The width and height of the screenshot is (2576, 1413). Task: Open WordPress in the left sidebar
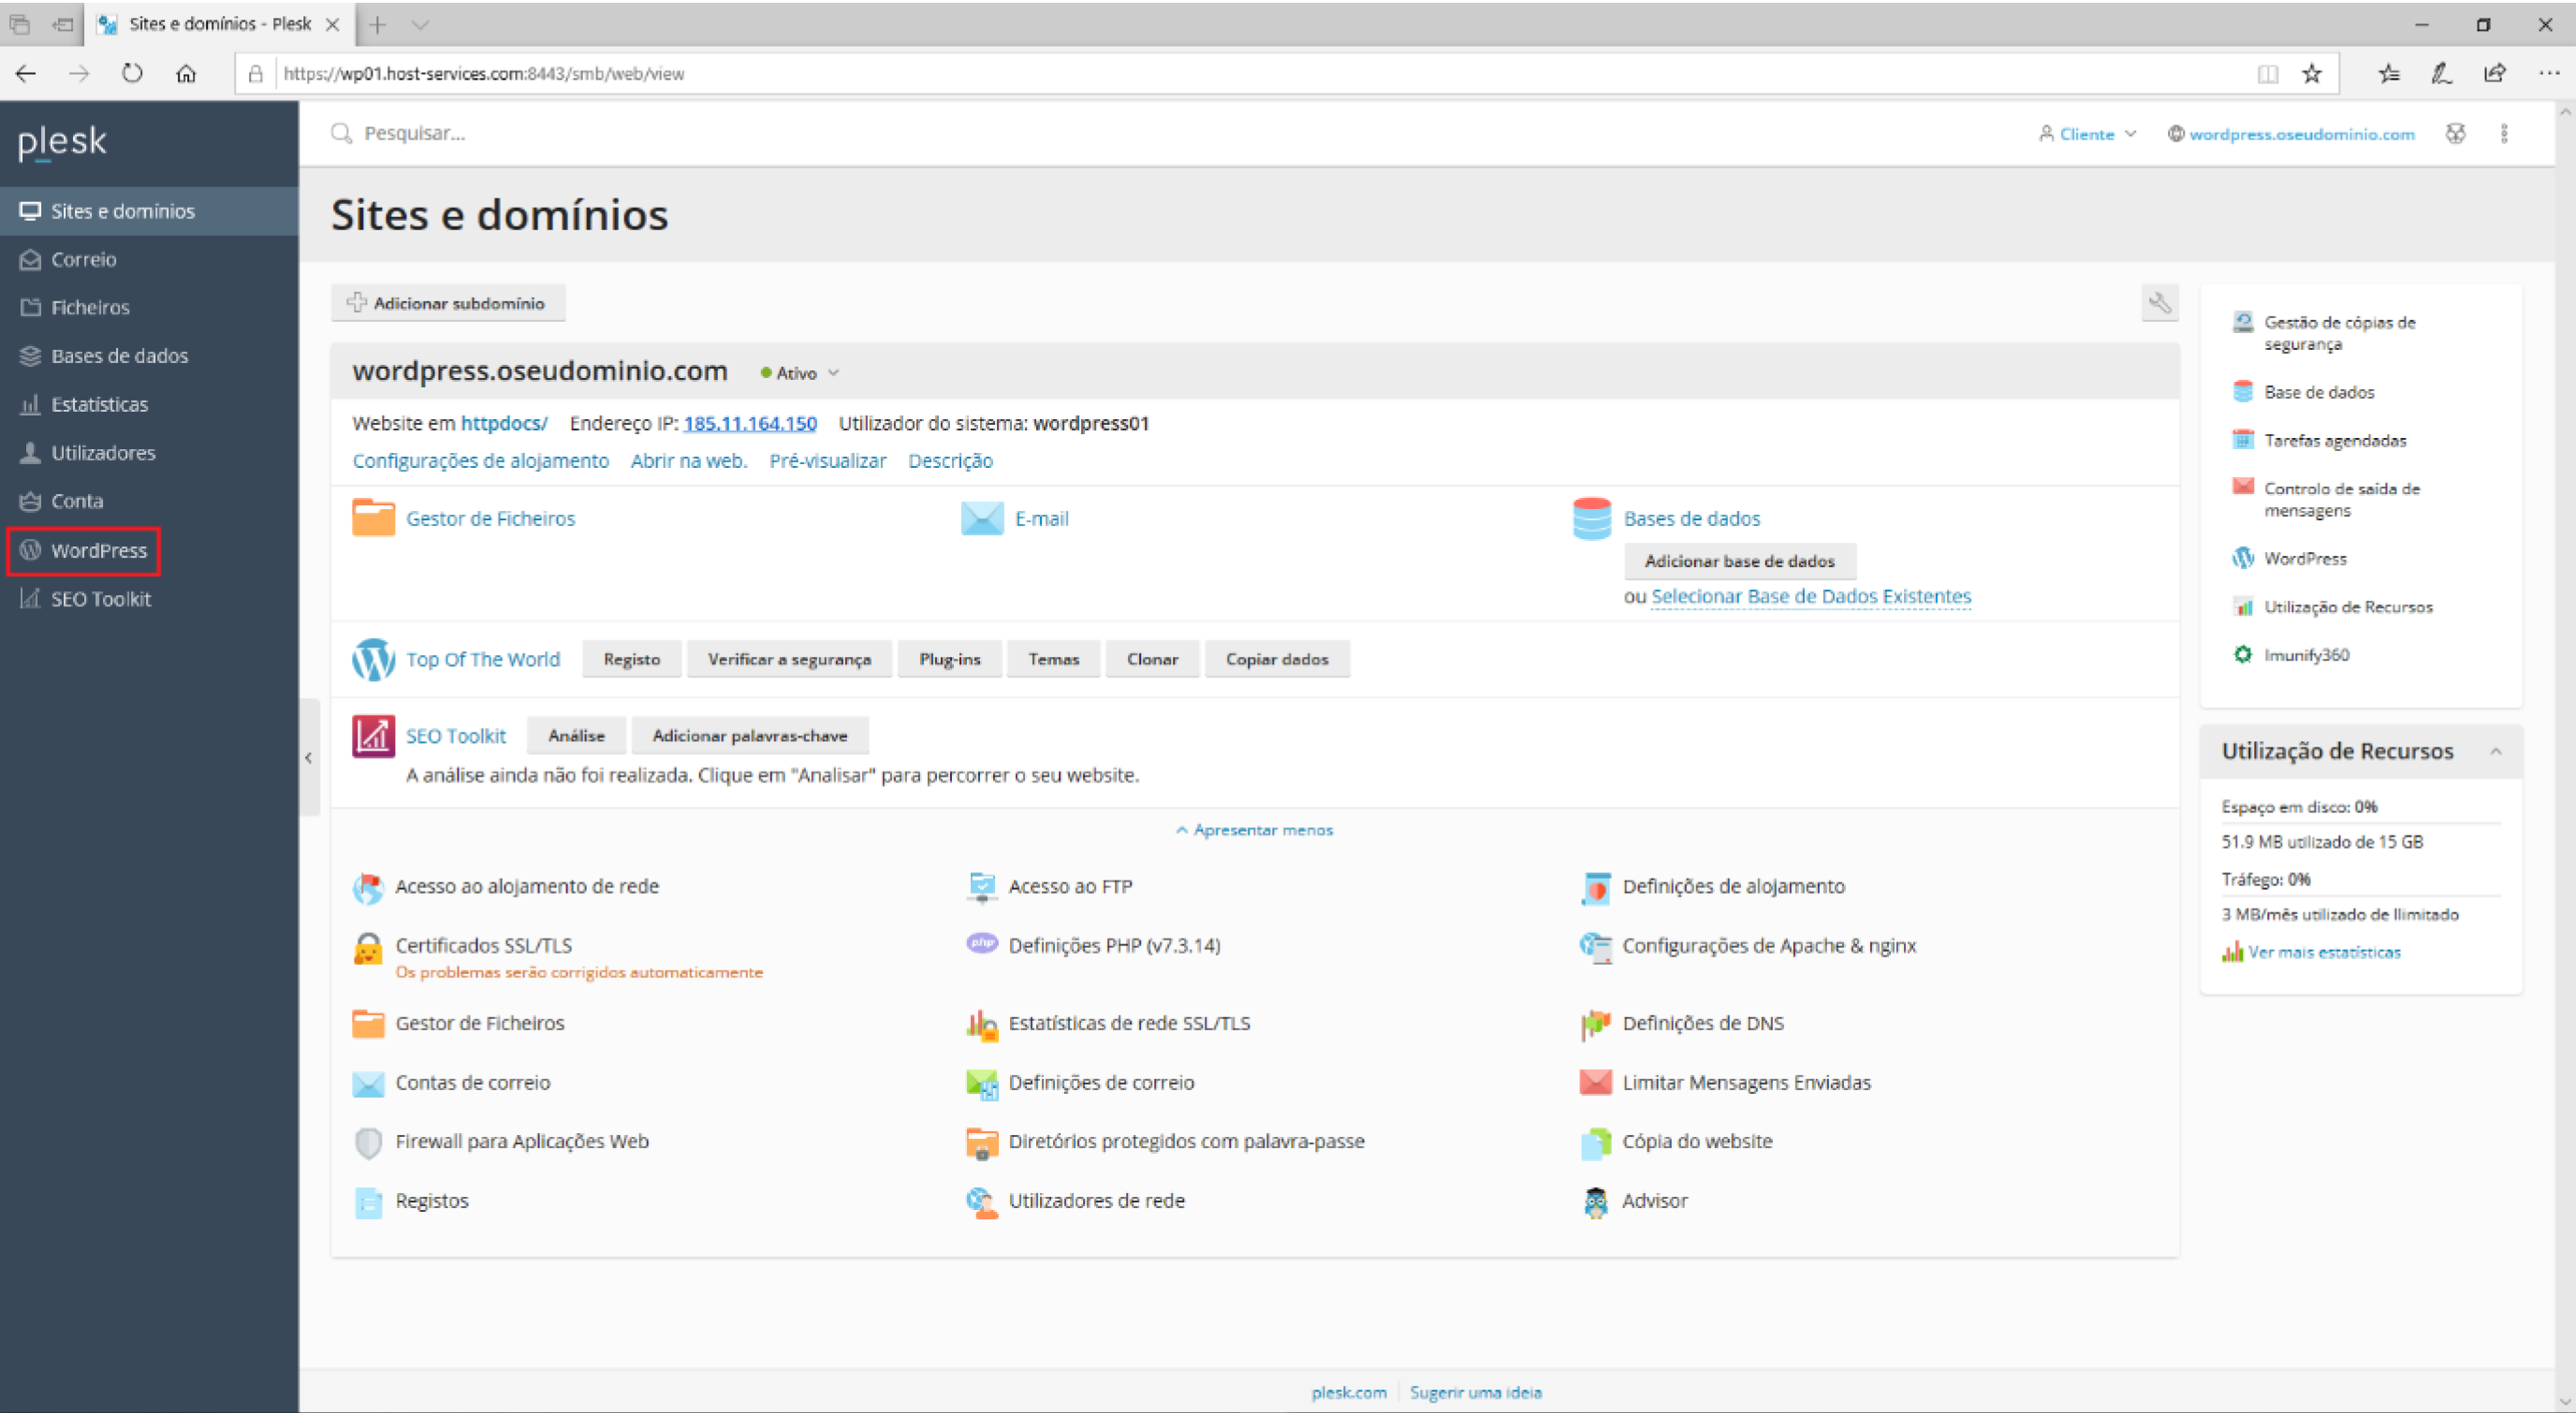coord(98,550)
